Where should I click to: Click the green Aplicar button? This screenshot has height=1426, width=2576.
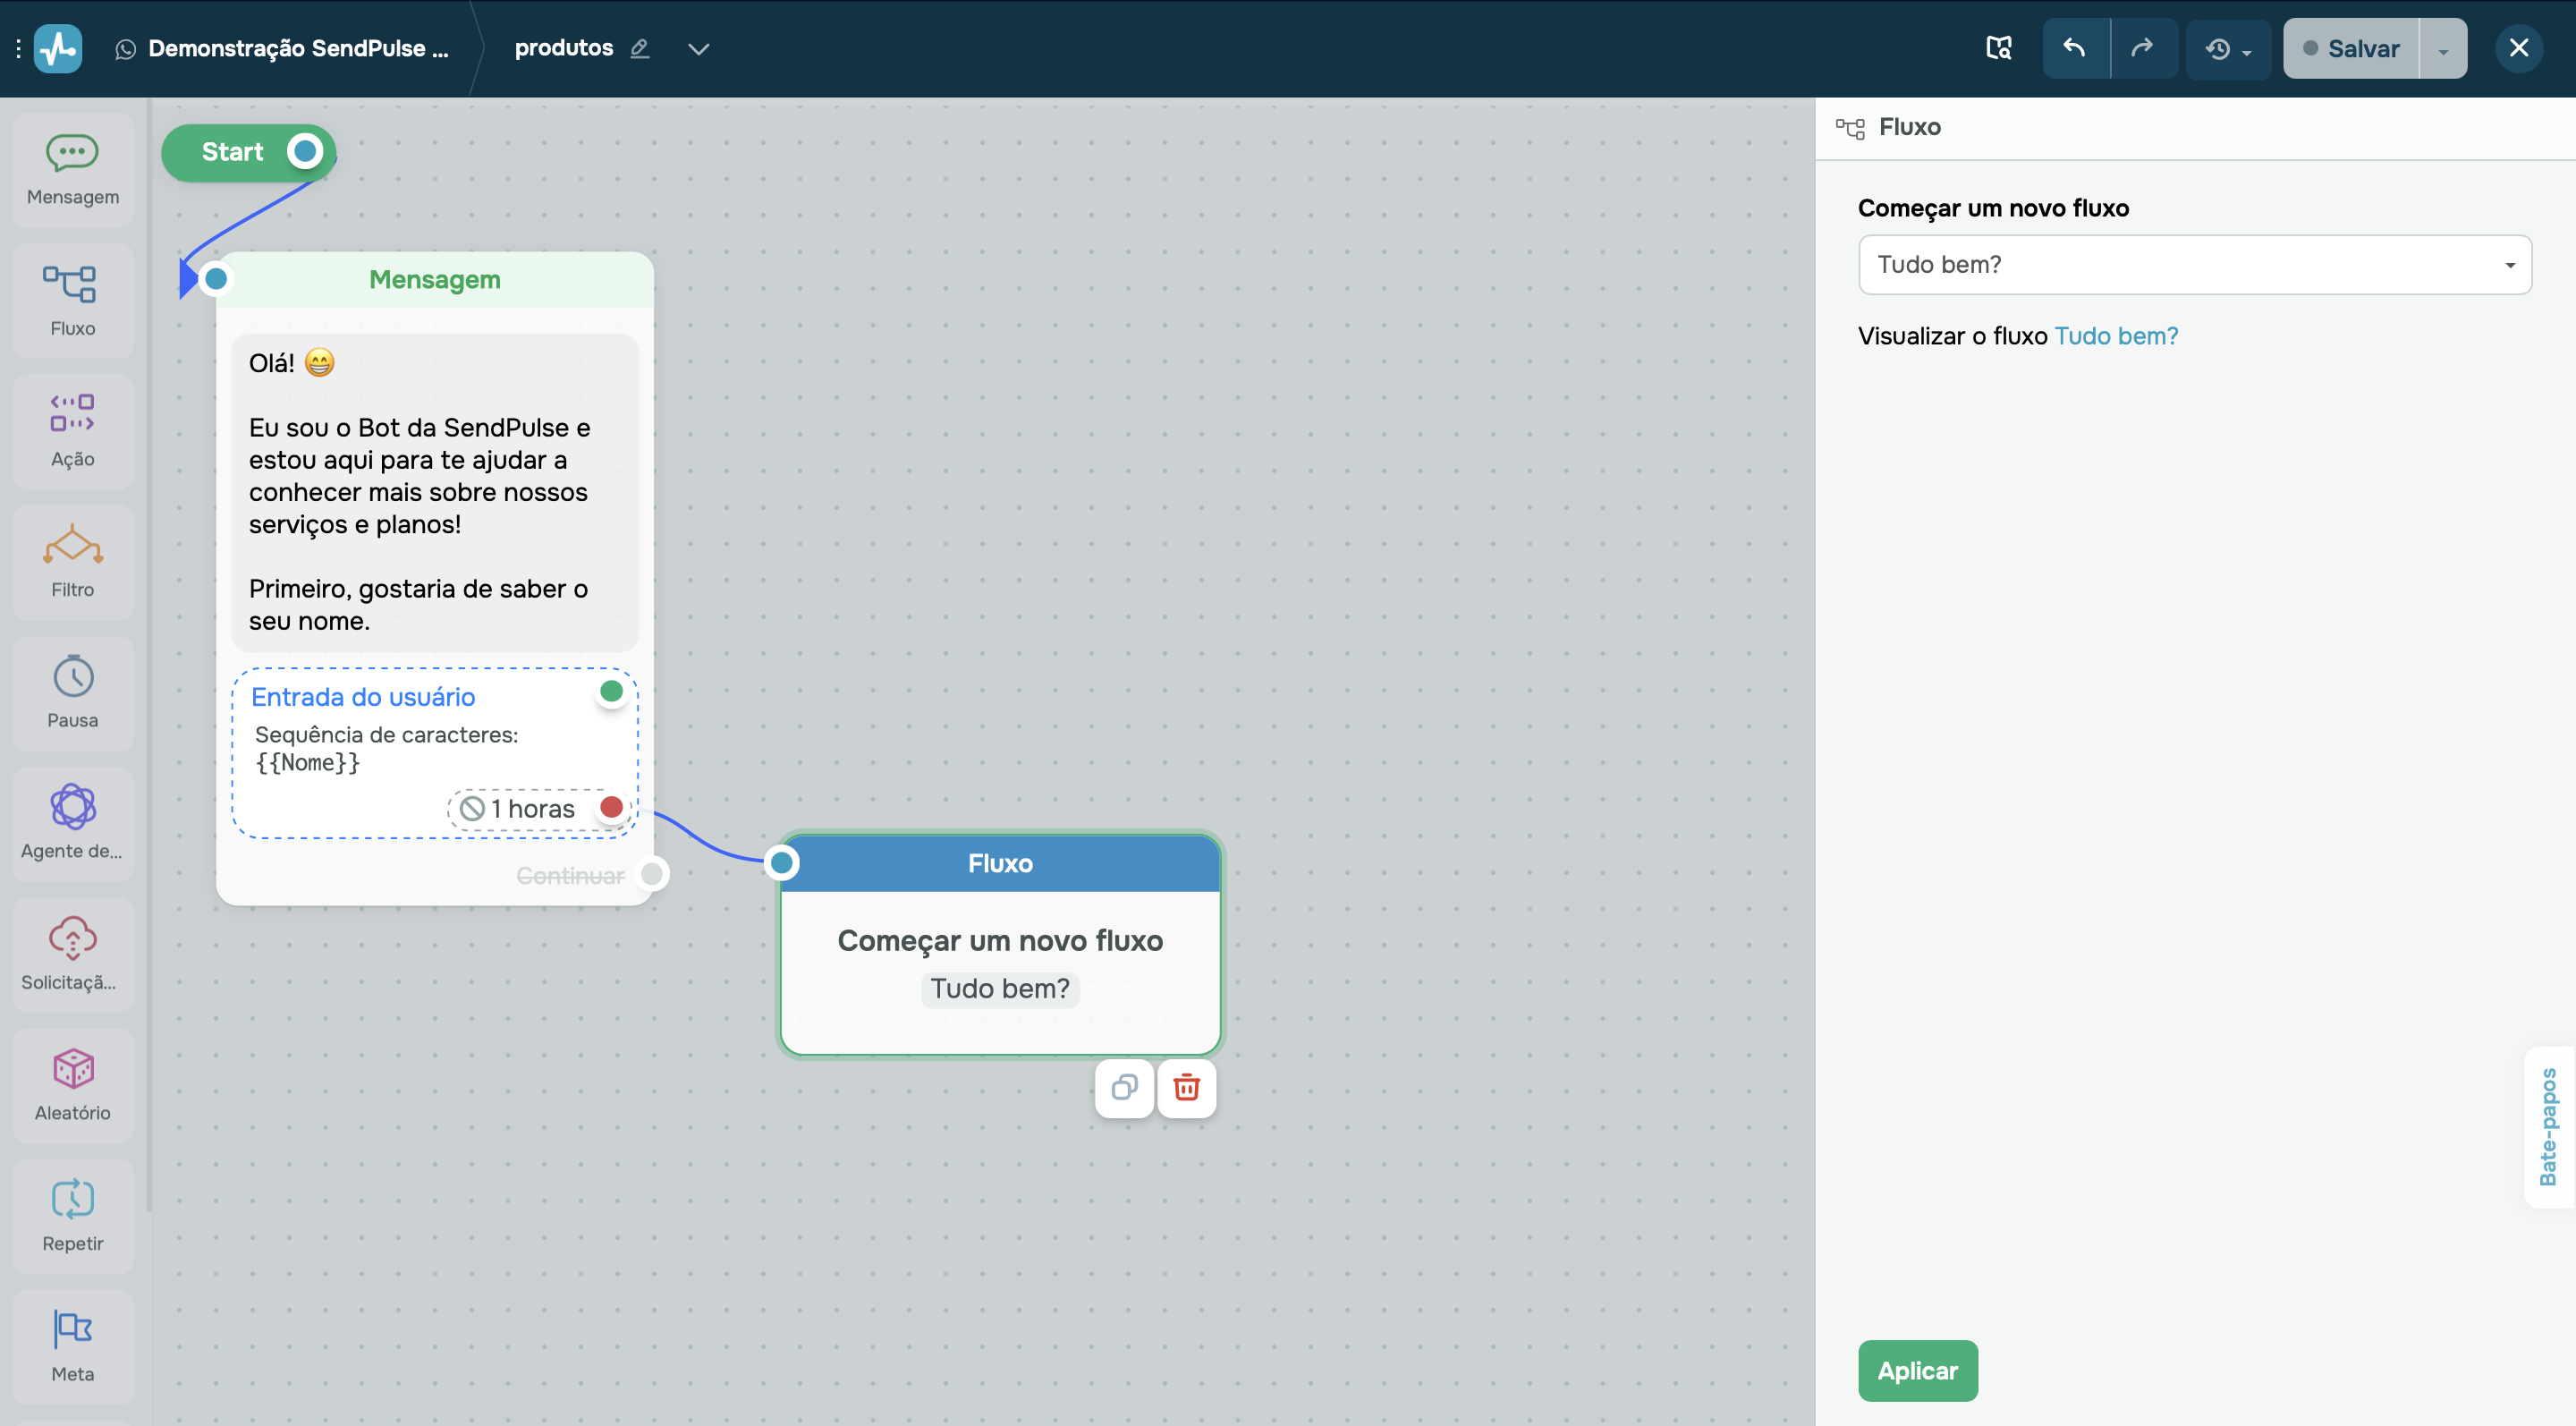[x=1917, y=1370]
